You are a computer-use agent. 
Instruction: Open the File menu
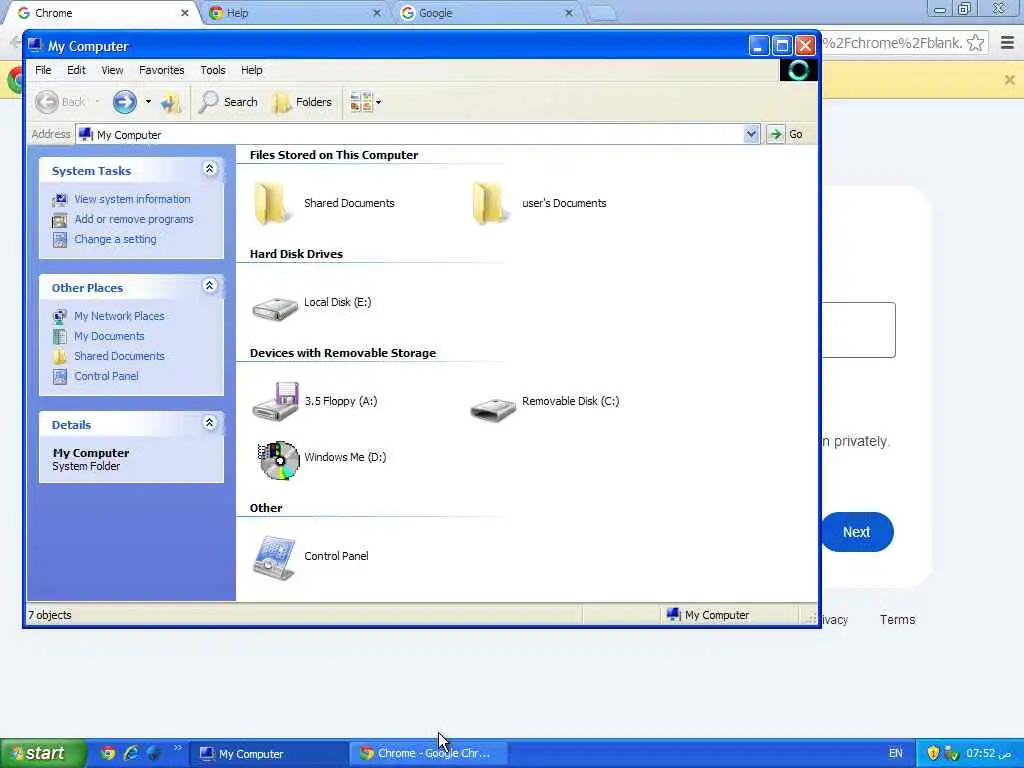(43, 70)
